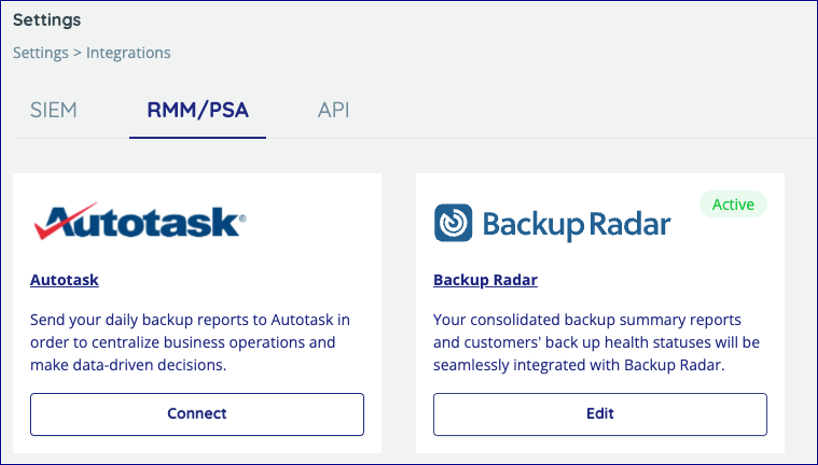Switch to the SIEM tab
Viewport: 818px width, 465px height.
point(54,110)
